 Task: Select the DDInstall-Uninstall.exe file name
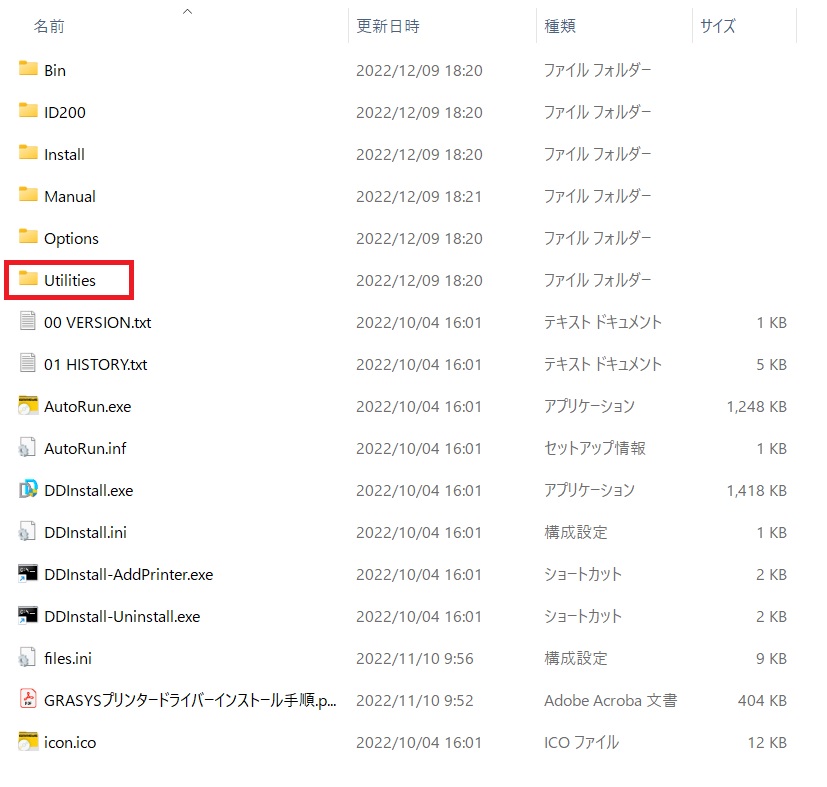pos(122,617)
